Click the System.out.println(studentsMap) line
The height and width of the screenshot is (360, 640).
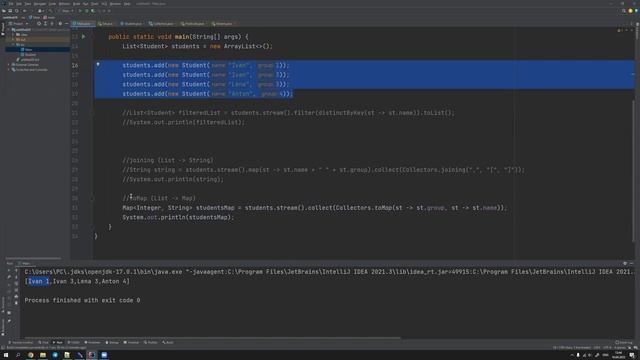tap(178, 217)
